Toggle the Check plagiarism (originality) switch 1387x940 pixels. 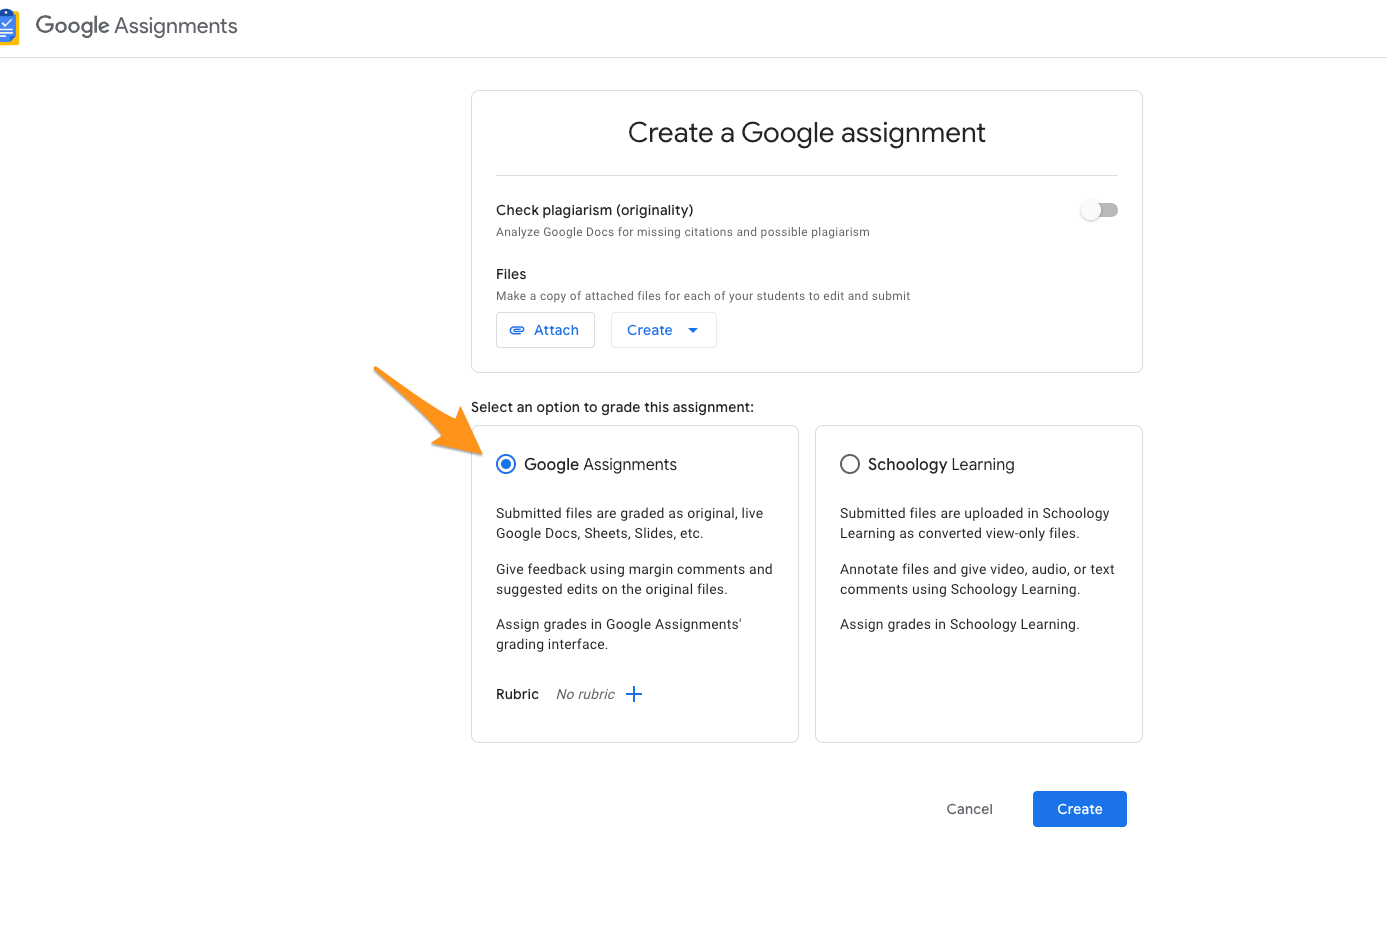point(1099,210)
